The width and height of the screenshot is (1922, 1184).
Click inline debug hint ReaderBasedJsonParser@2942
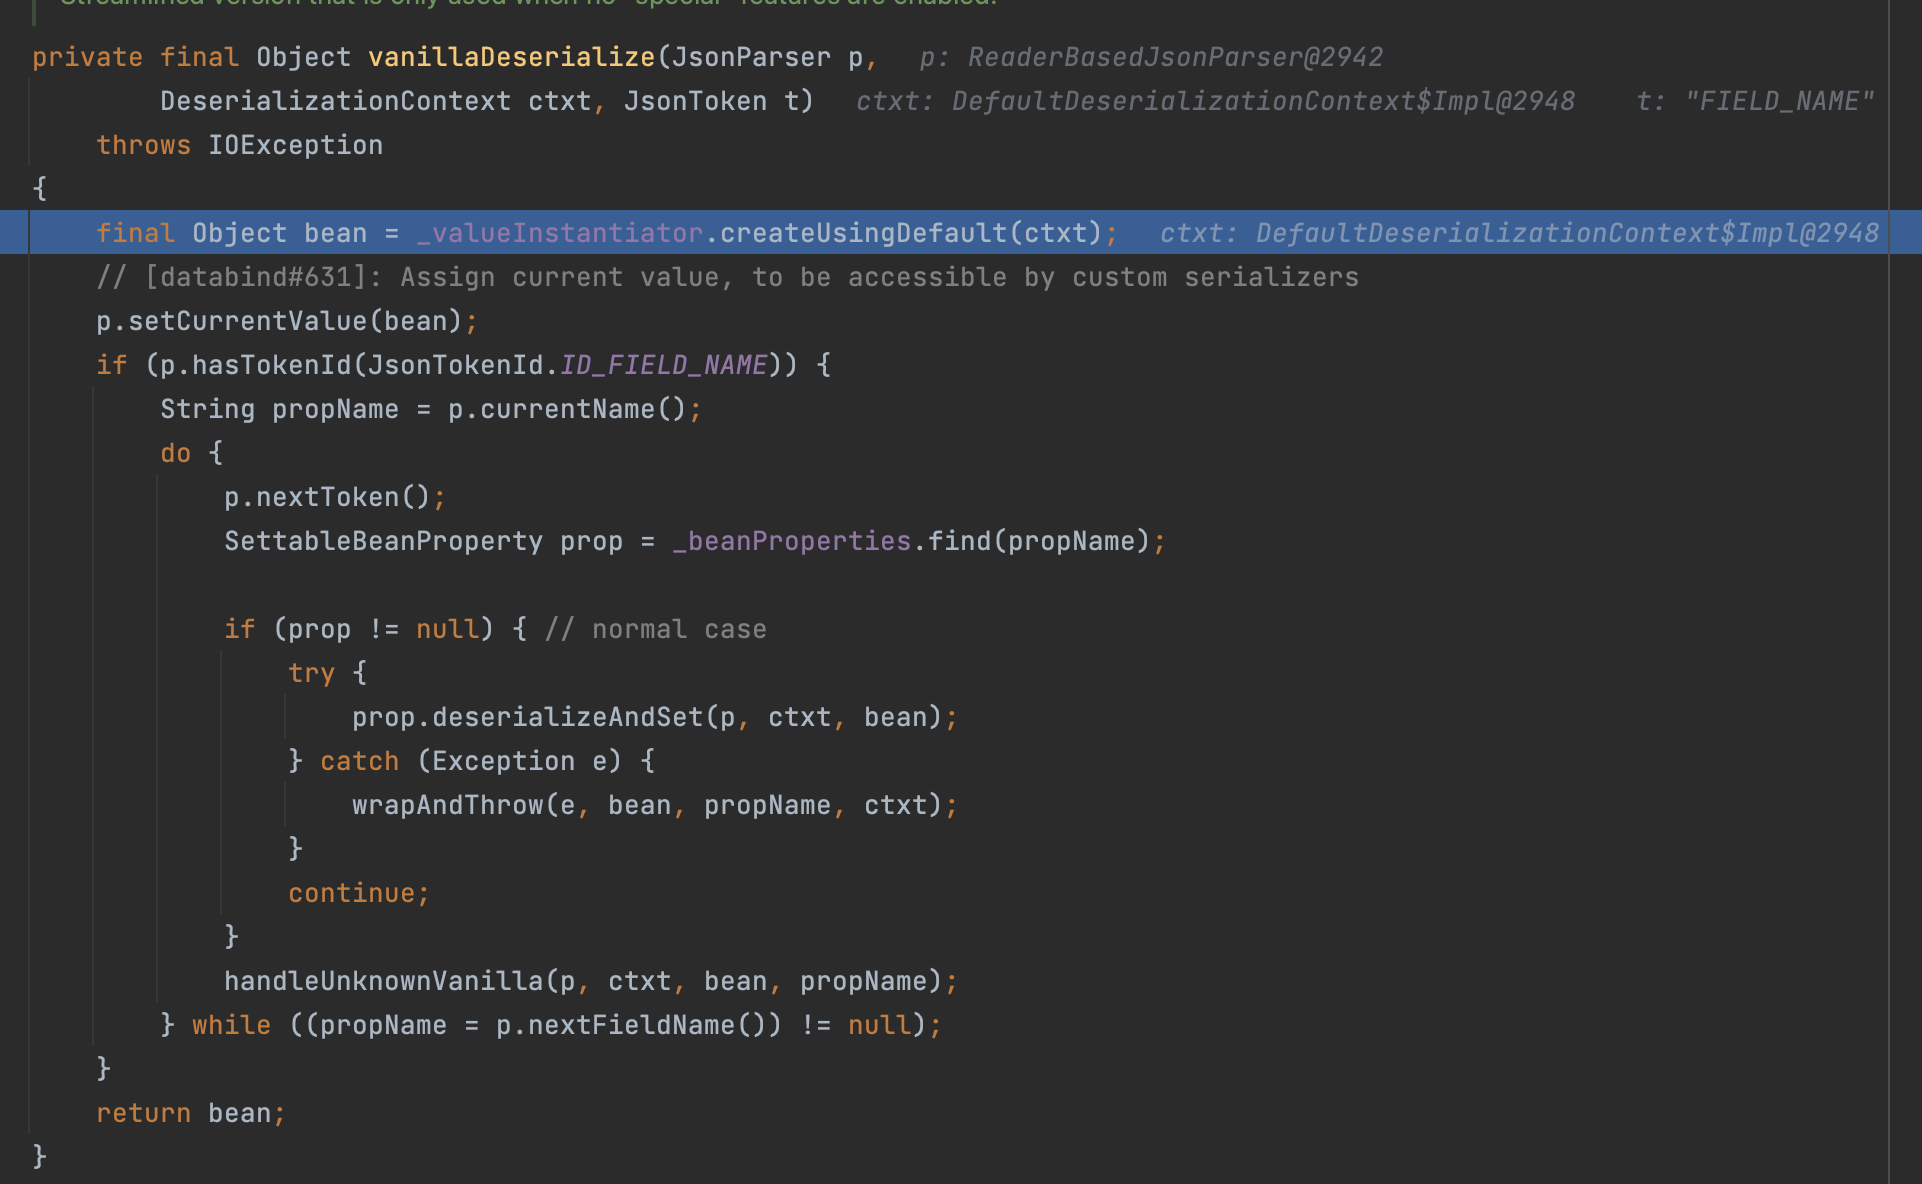coord(1174,57)
